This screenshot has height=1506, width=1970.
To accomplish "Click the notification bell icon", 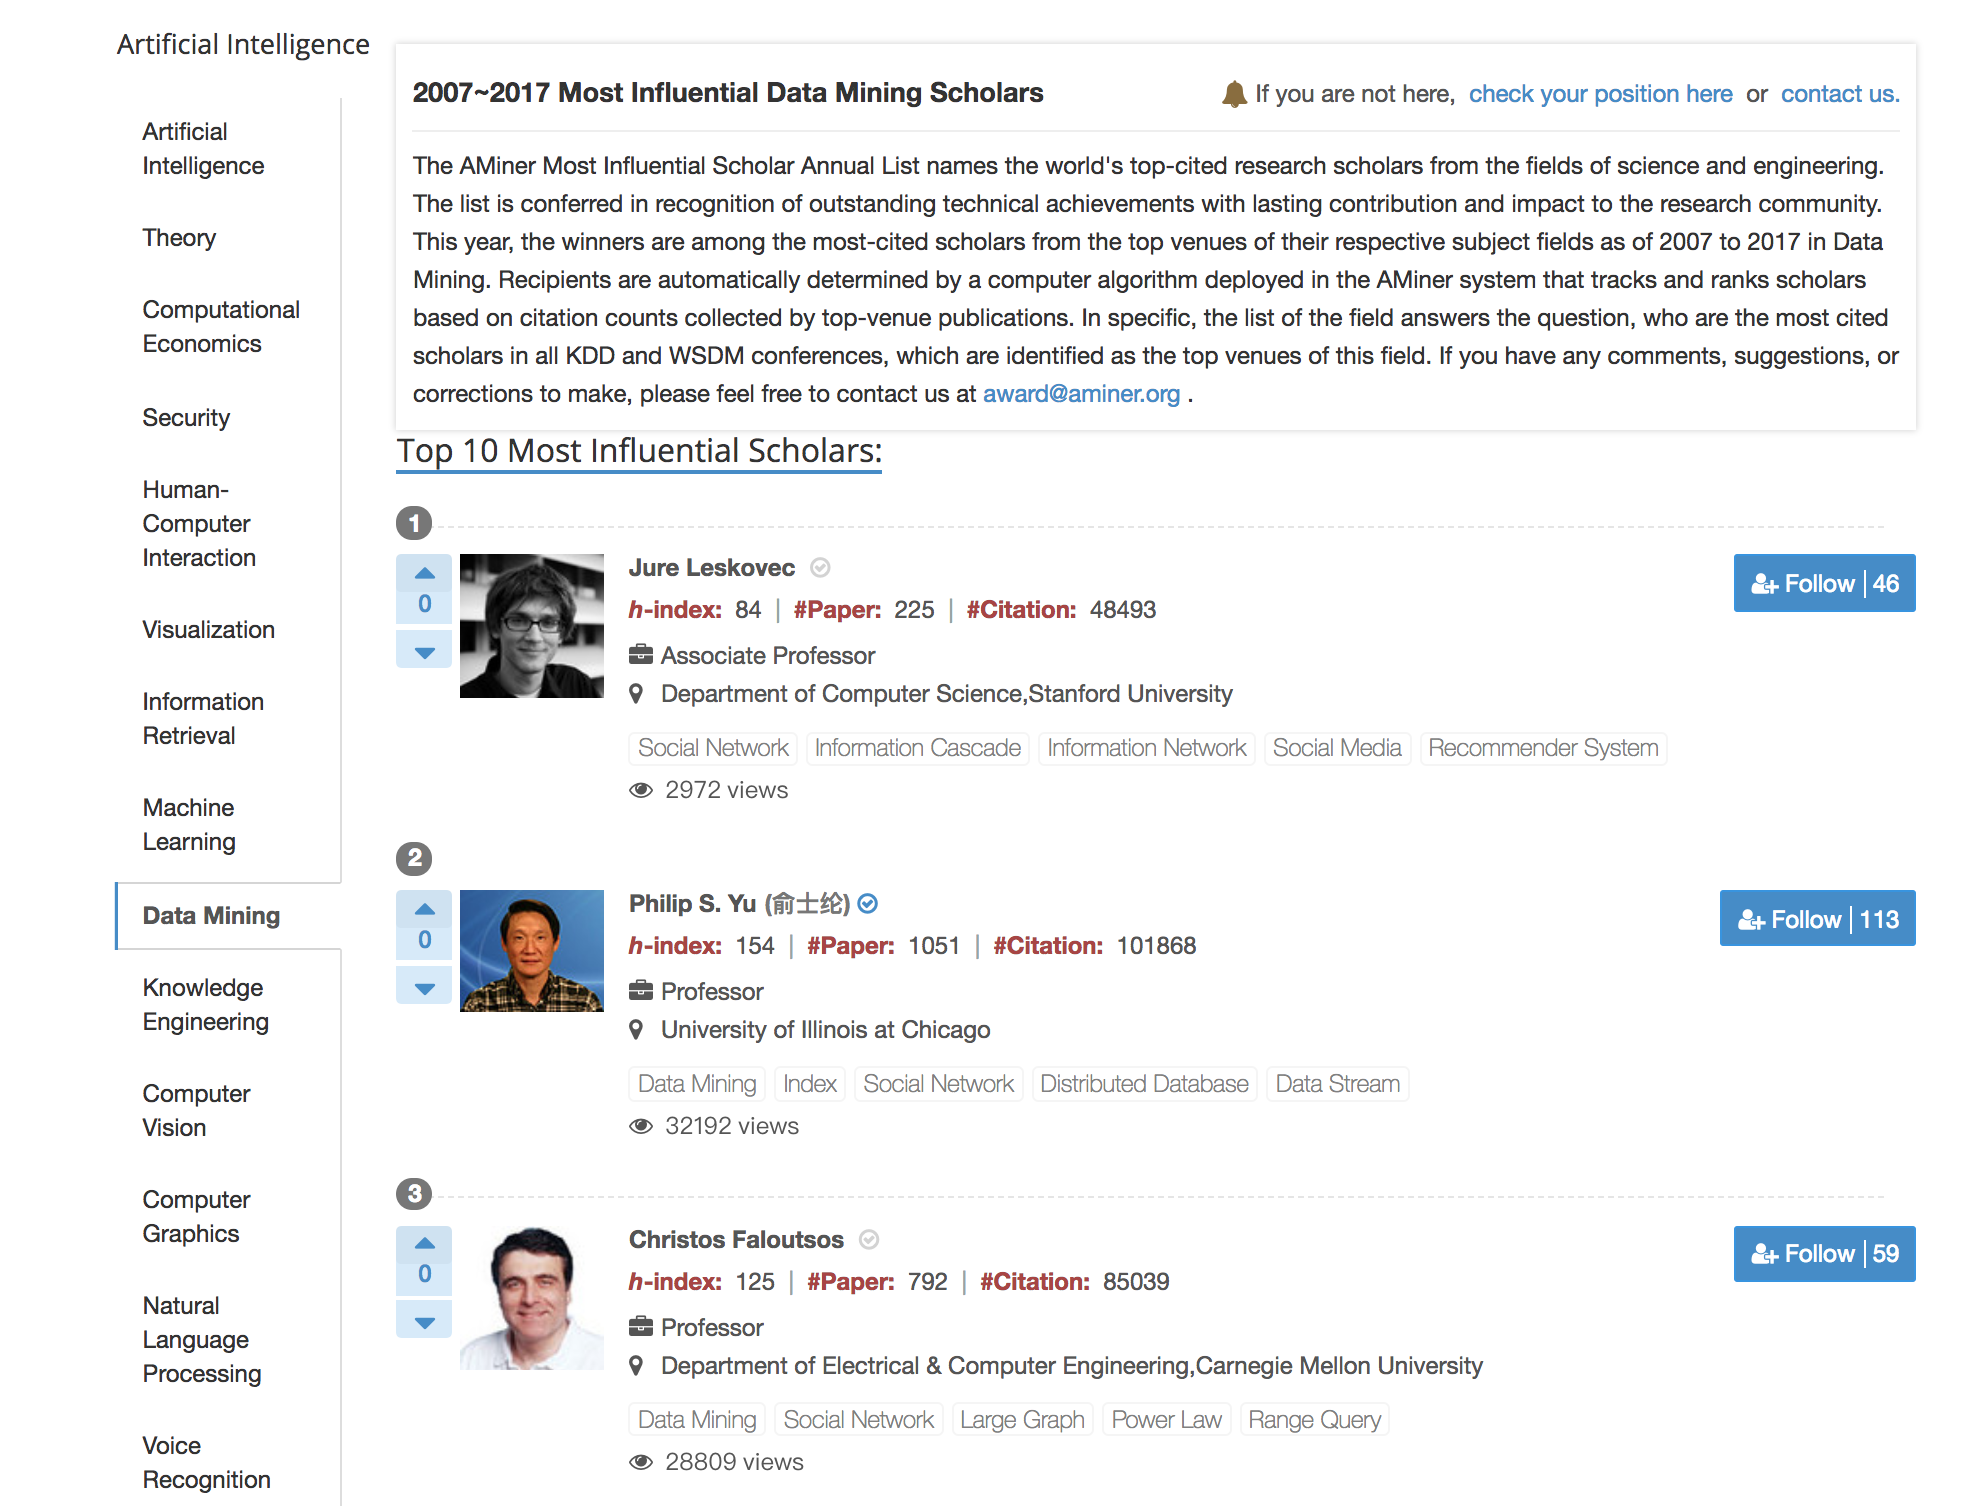I will click(1235, 94).
